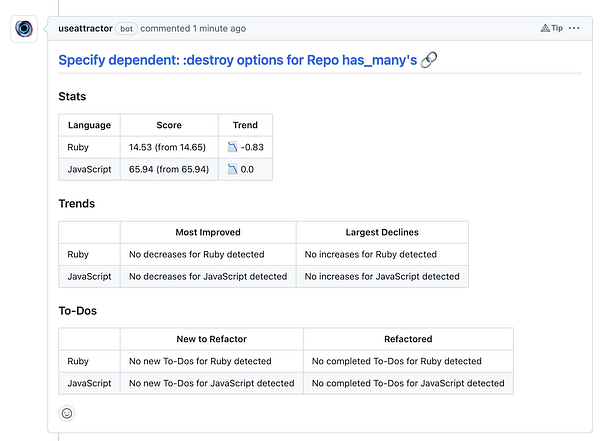The width and height of the screenshot is (600, 441).
Task: Click the Ruby score "14.53 (from 14.65)" cell
Action: click(169, 148)
